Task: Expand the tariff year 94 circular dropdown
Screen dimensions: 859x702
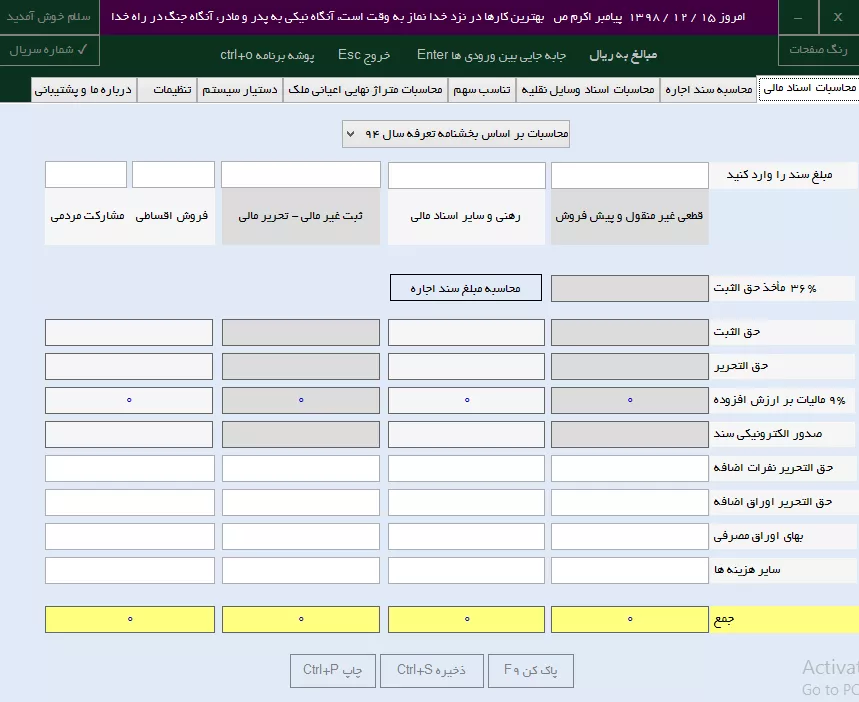Action: [455, 133]
